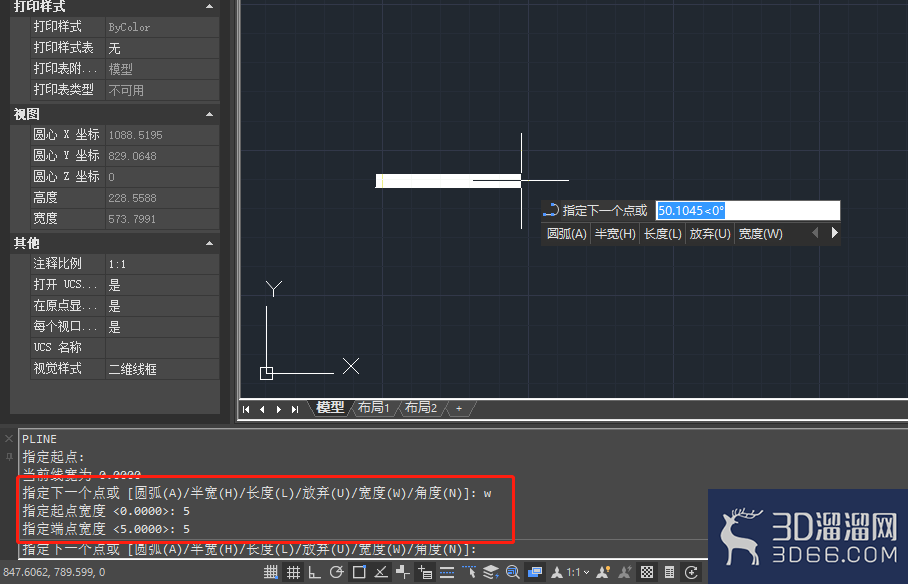The height and width of the screenshot is (584, 908).
Task: Choose 放弃(U) option
Action: [x=710, y=234]
